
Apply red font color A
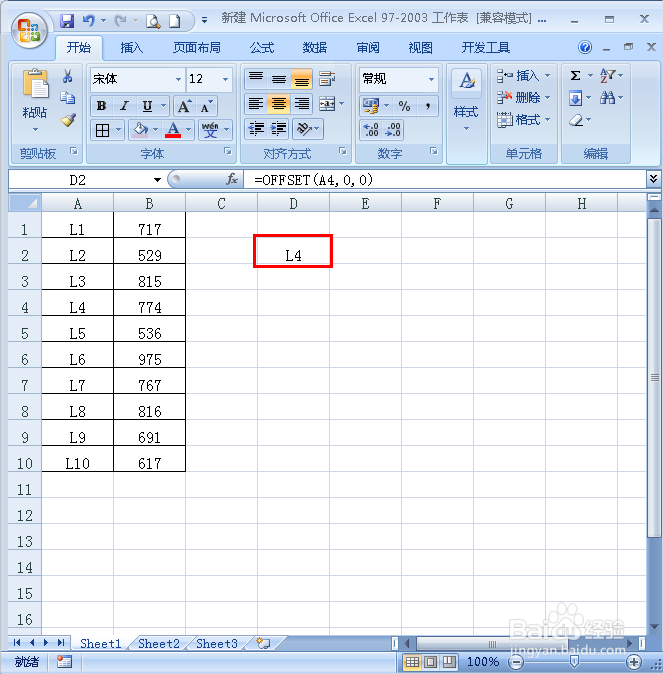click(x=173, y=130)
